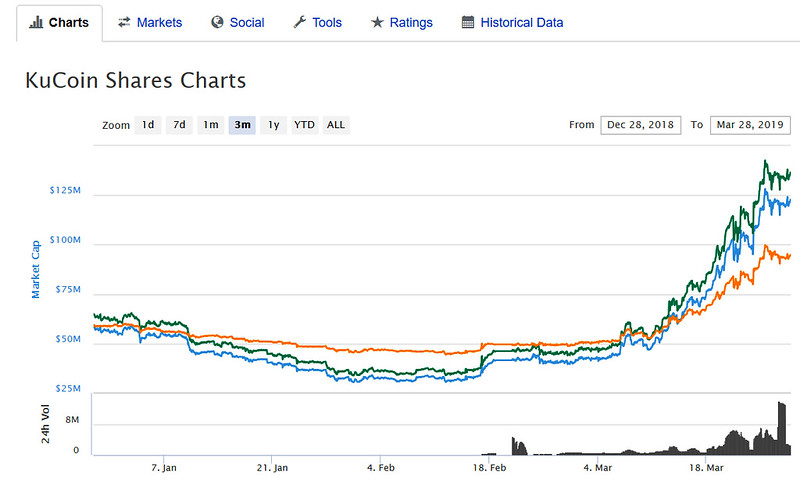
Task: Choose the 1y zoom range
Action: (273, 125)
